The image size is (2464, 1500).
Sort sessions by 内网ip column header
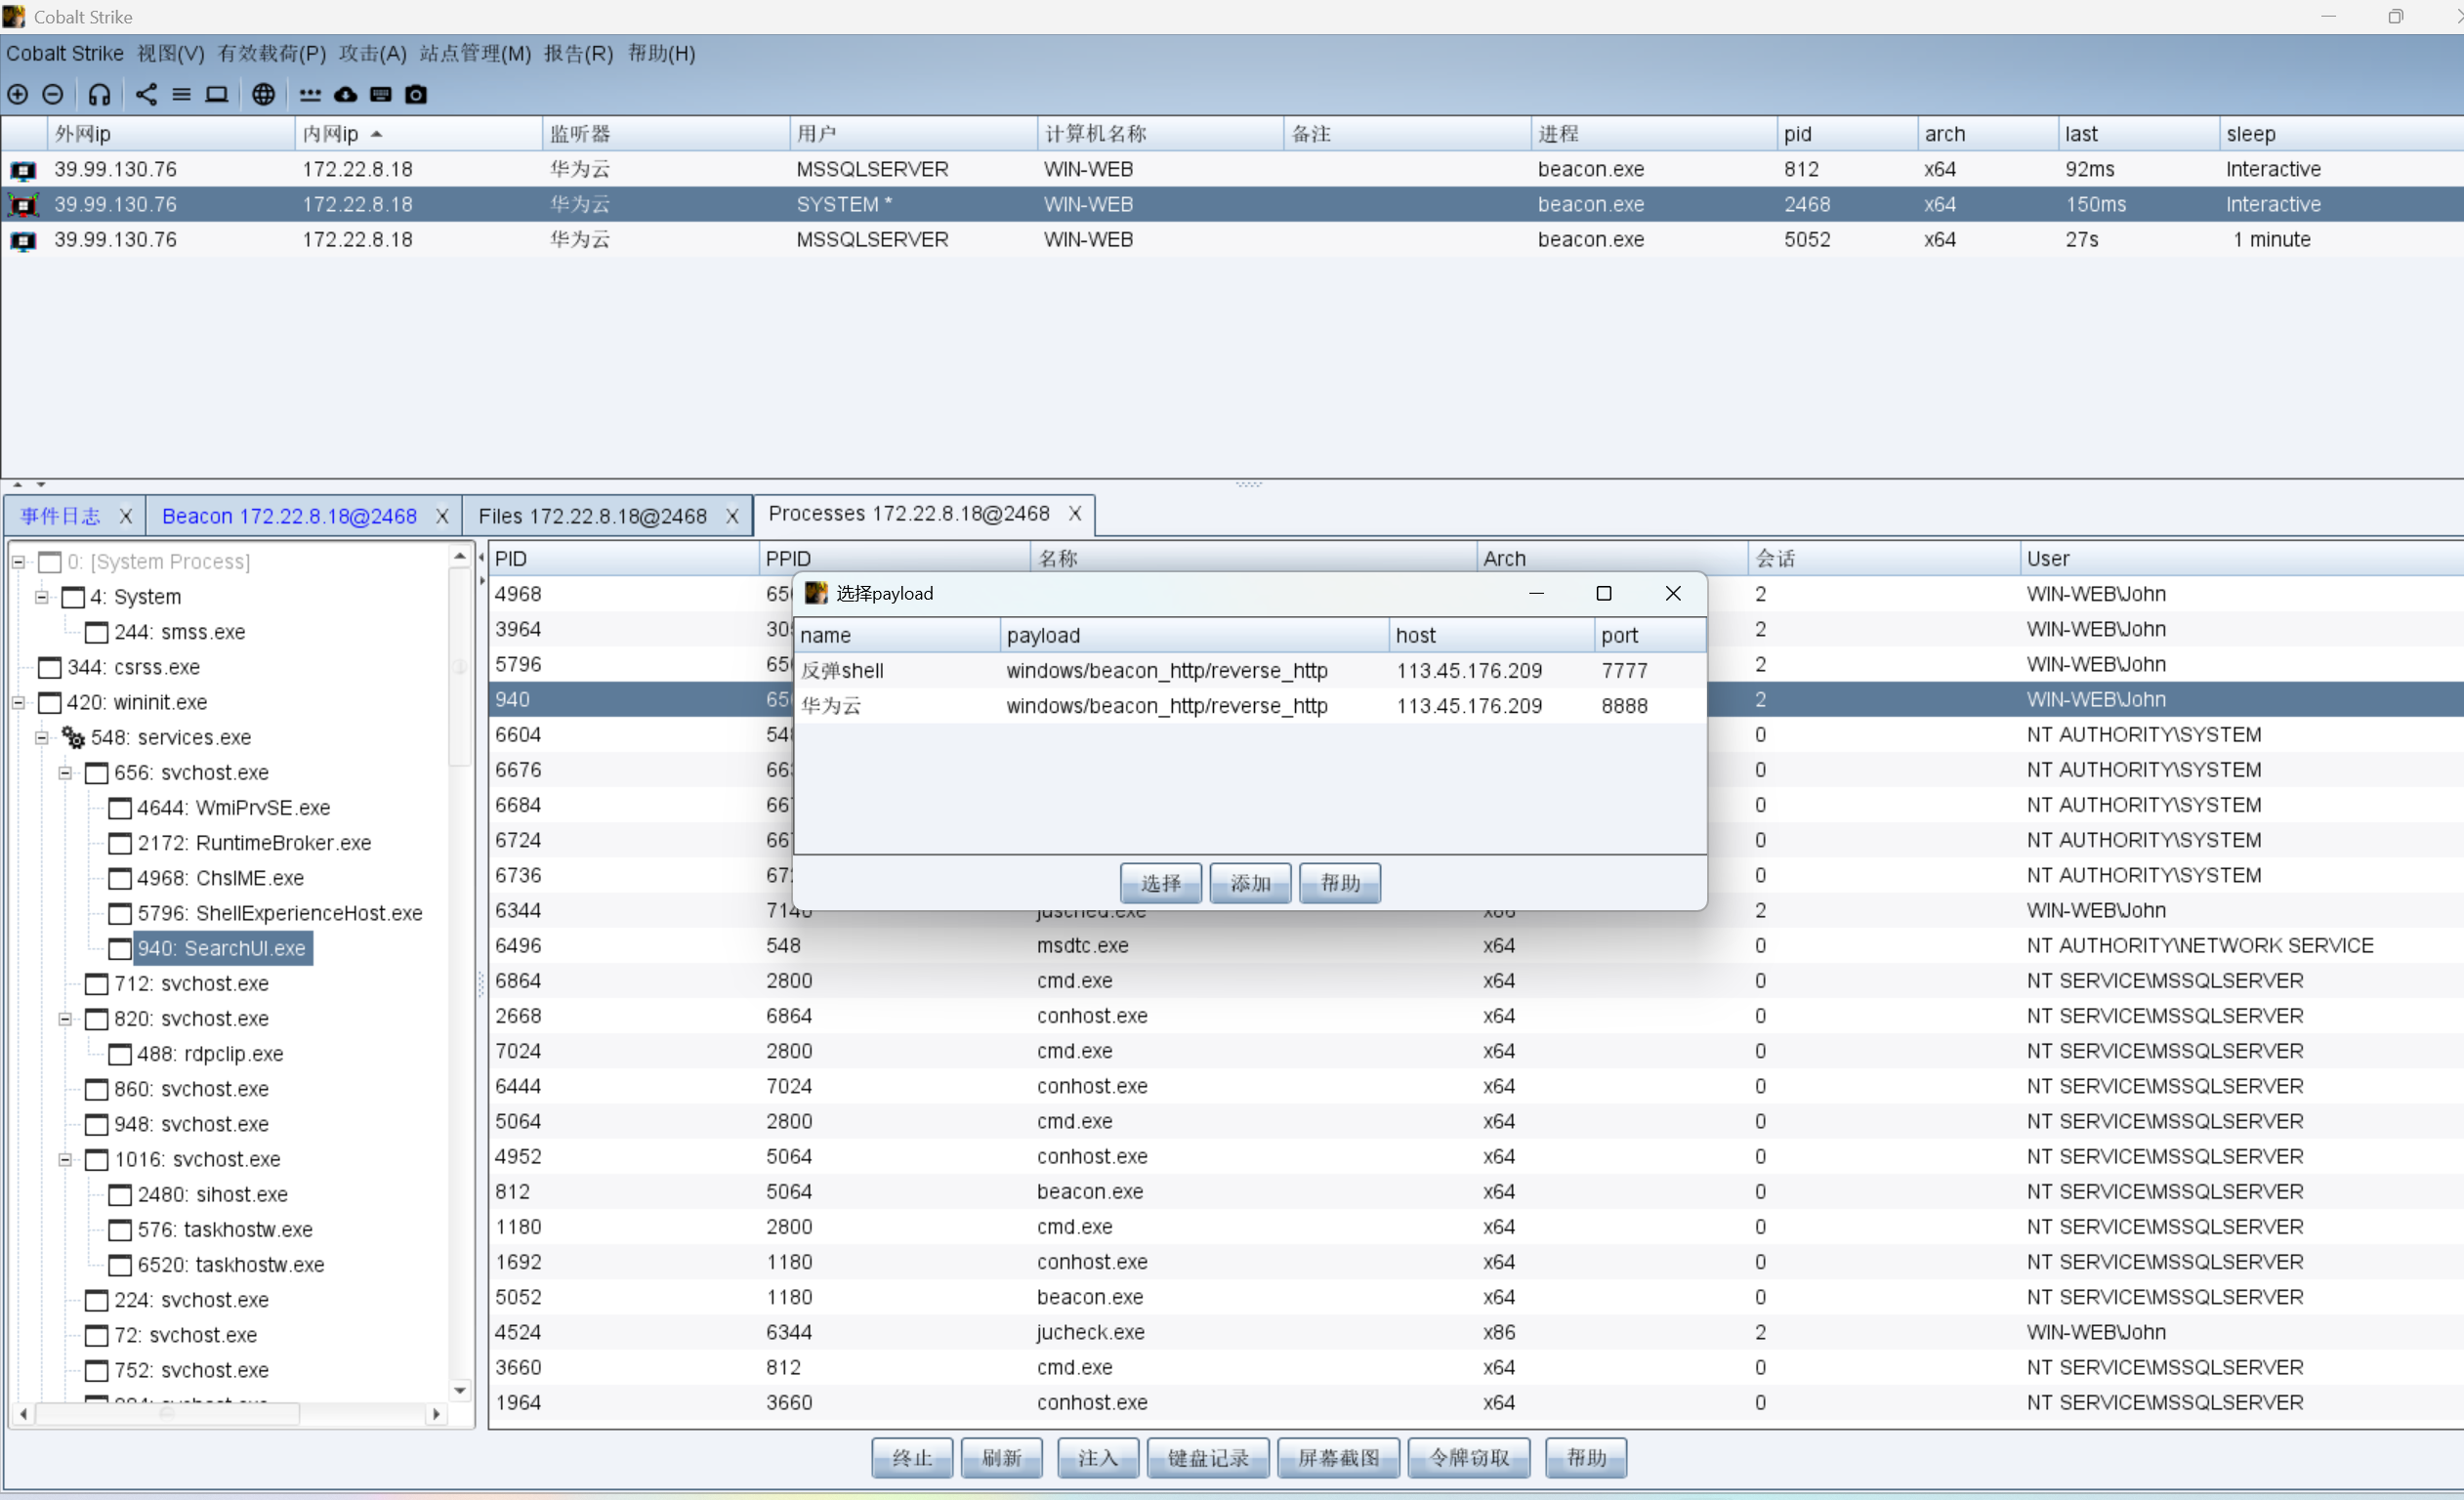coord(419,134)
